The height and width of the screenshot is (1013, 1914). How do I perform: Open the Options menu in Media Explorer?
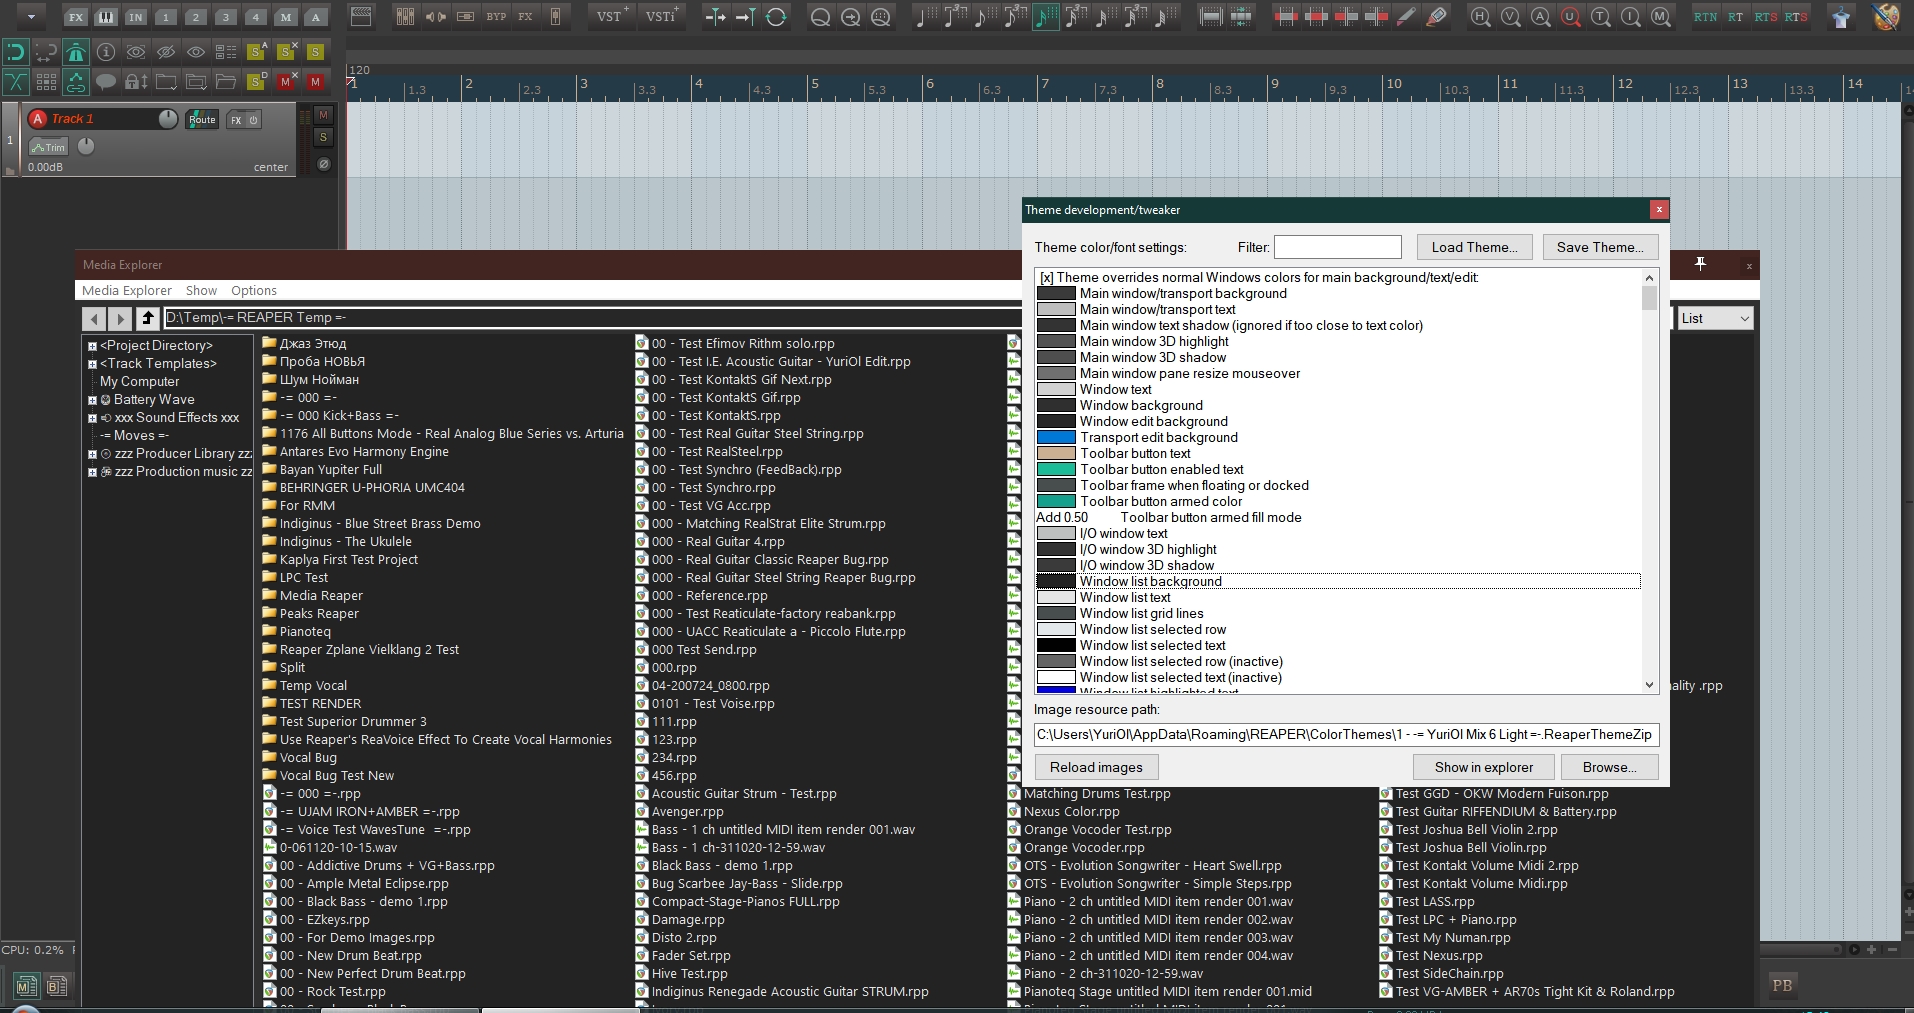click(254, 291)
